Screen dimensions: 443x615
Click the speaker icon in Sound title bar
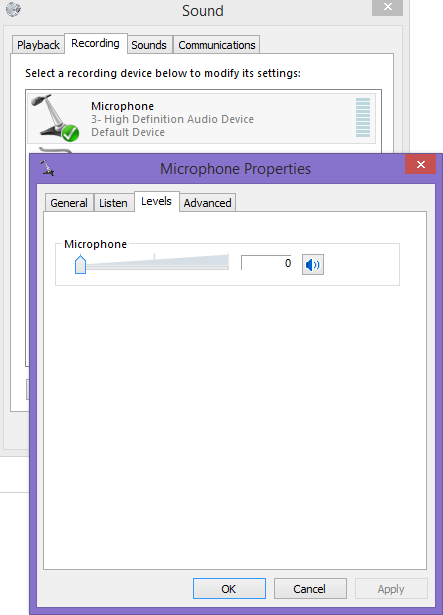[14, 9]
